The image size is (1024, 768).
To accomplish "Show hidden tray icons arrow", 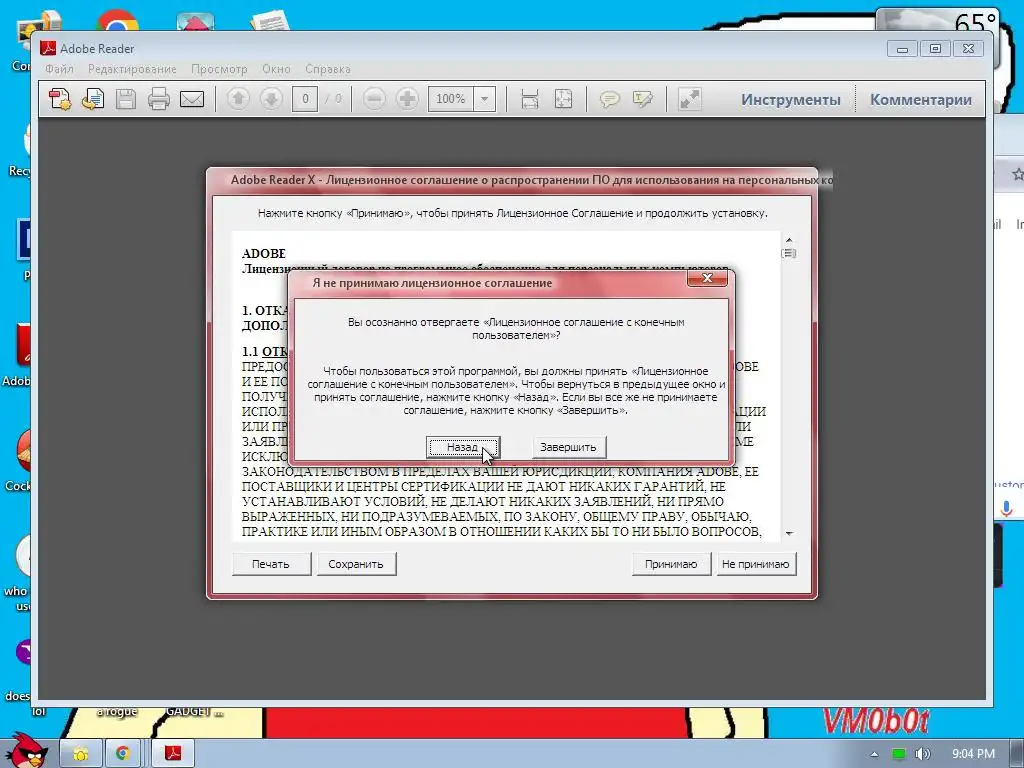I will [x=874, y=755].
